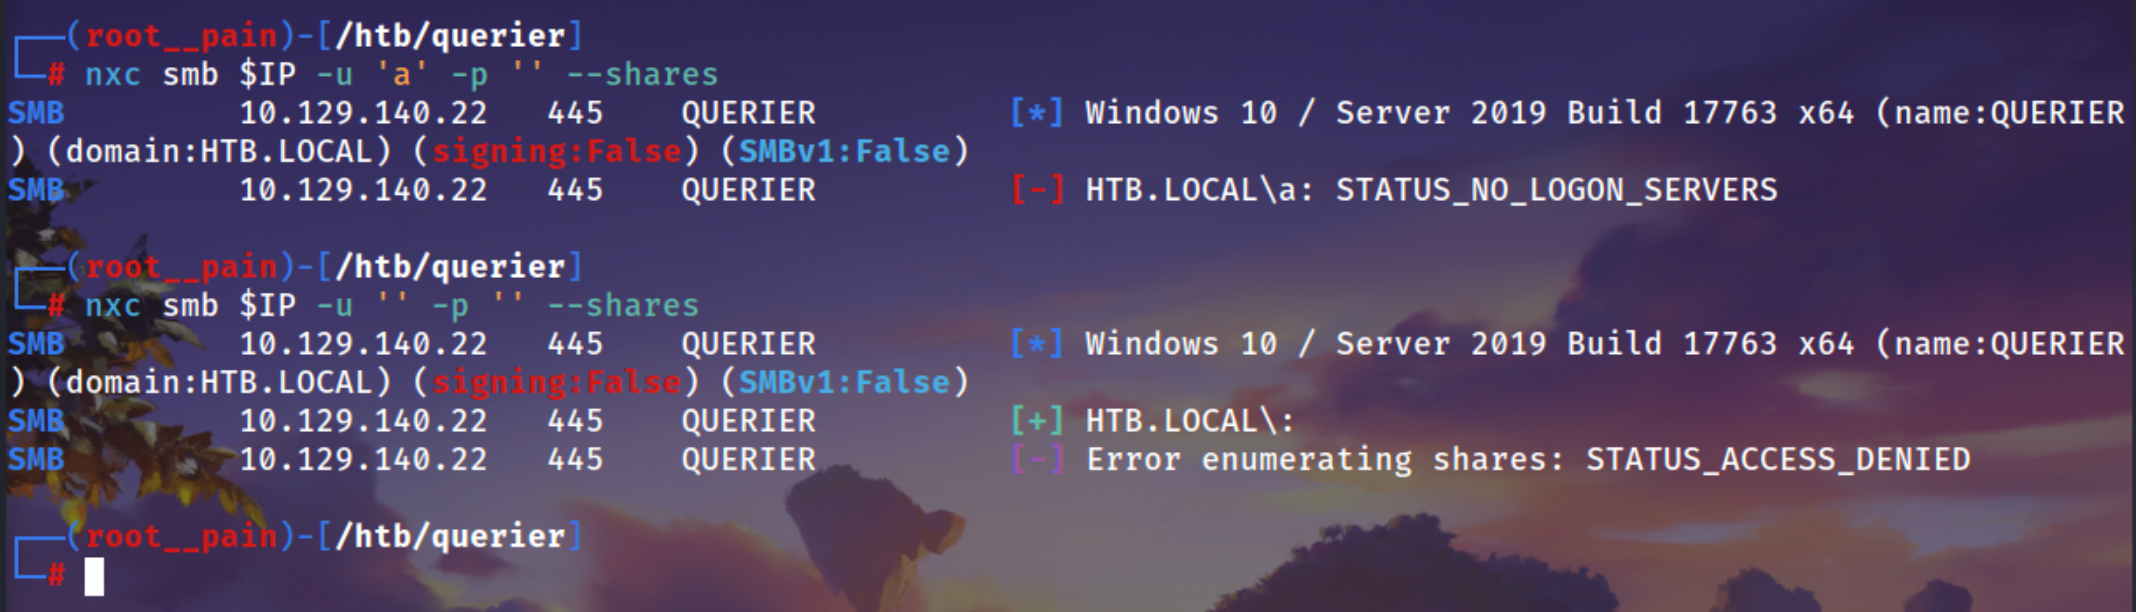Click the second 'nxc smb $IP -u ''' command
Image resolution: width=2136 pixels, height=612 pixels.
(x=391, y=306)
